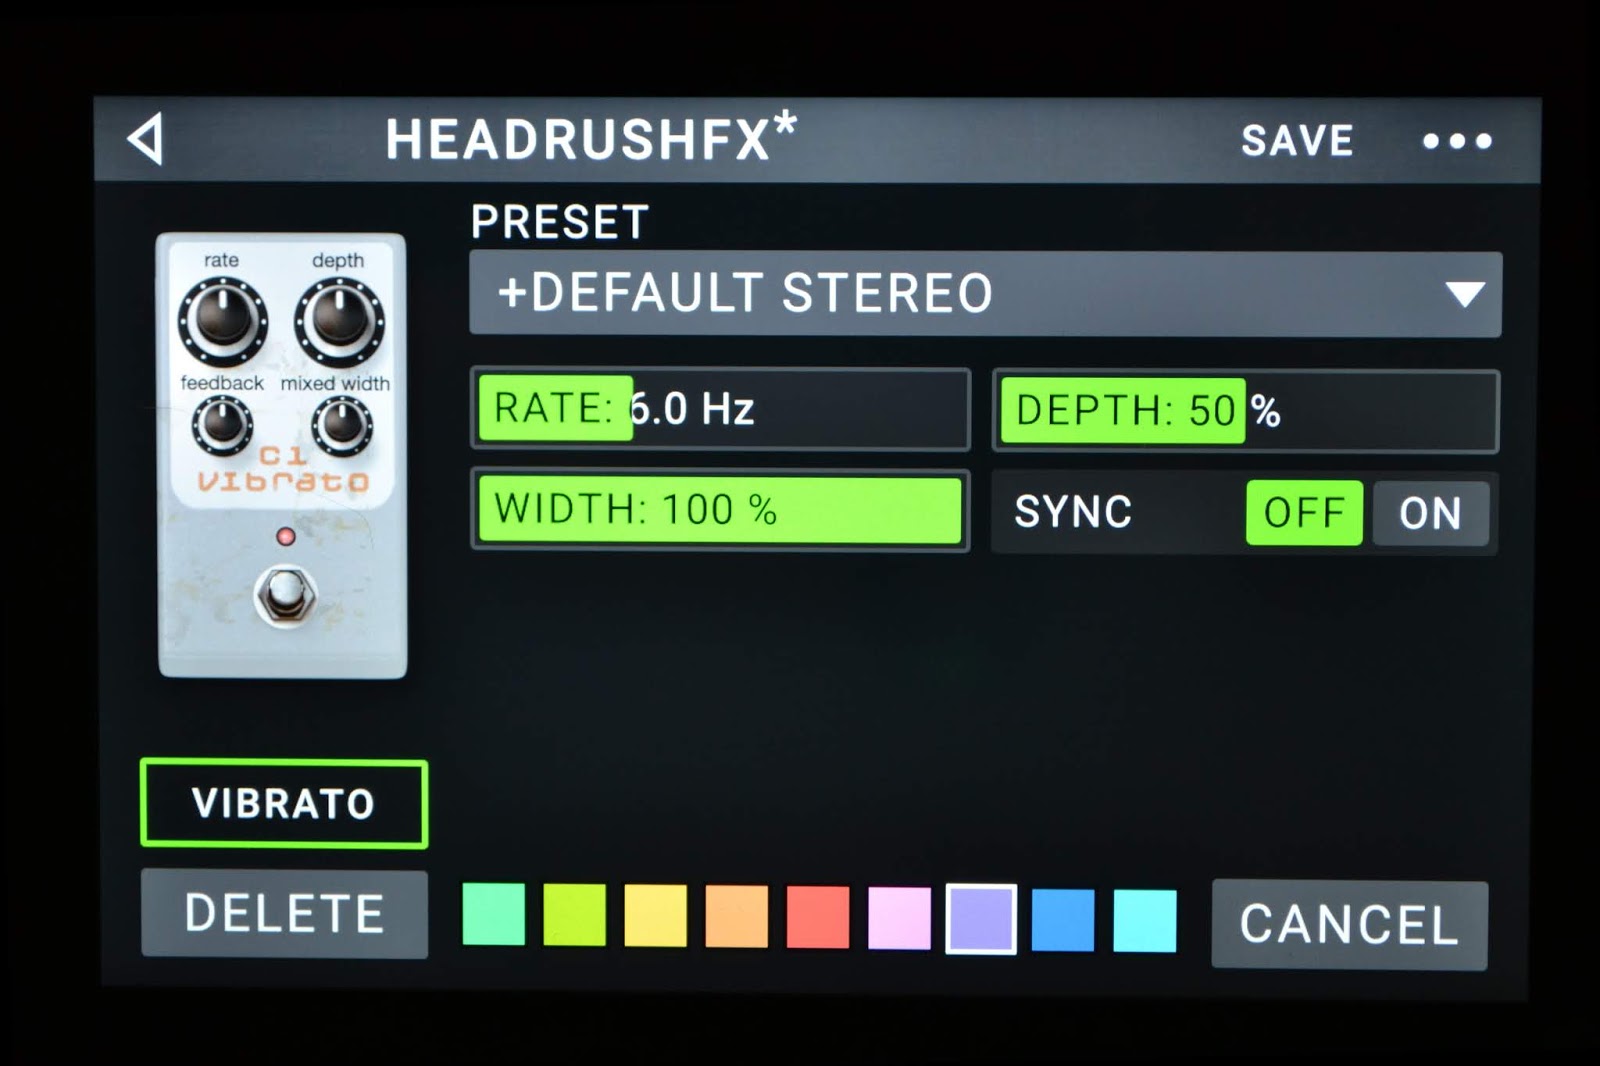The image size is (1600, 1066).
Task: Open the +DEFAULT STEREO preset list
Action: (x=900, y=295)
